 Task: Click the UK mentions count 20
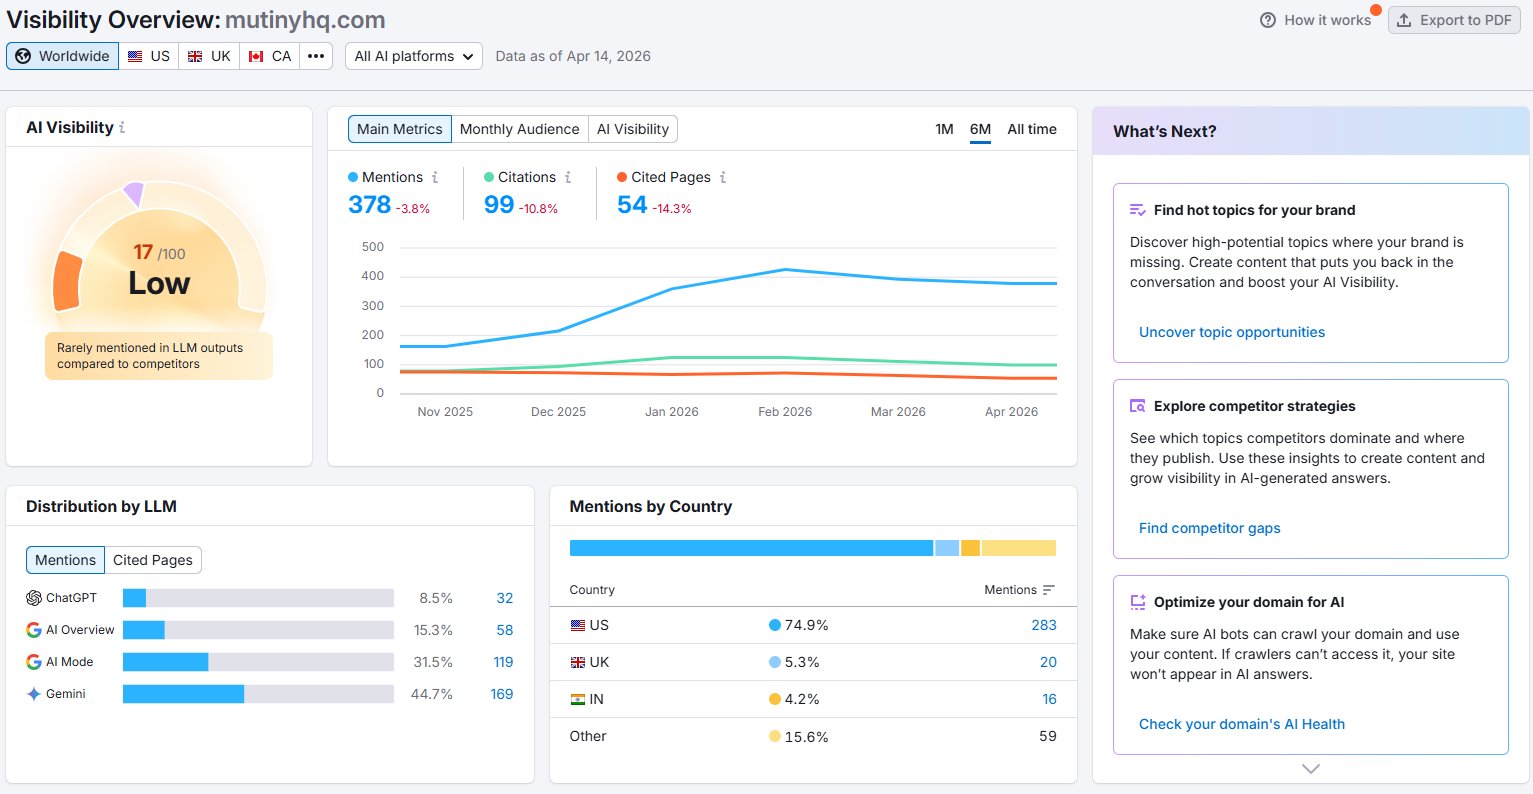pyautogui.click(x=1048, y=662)
